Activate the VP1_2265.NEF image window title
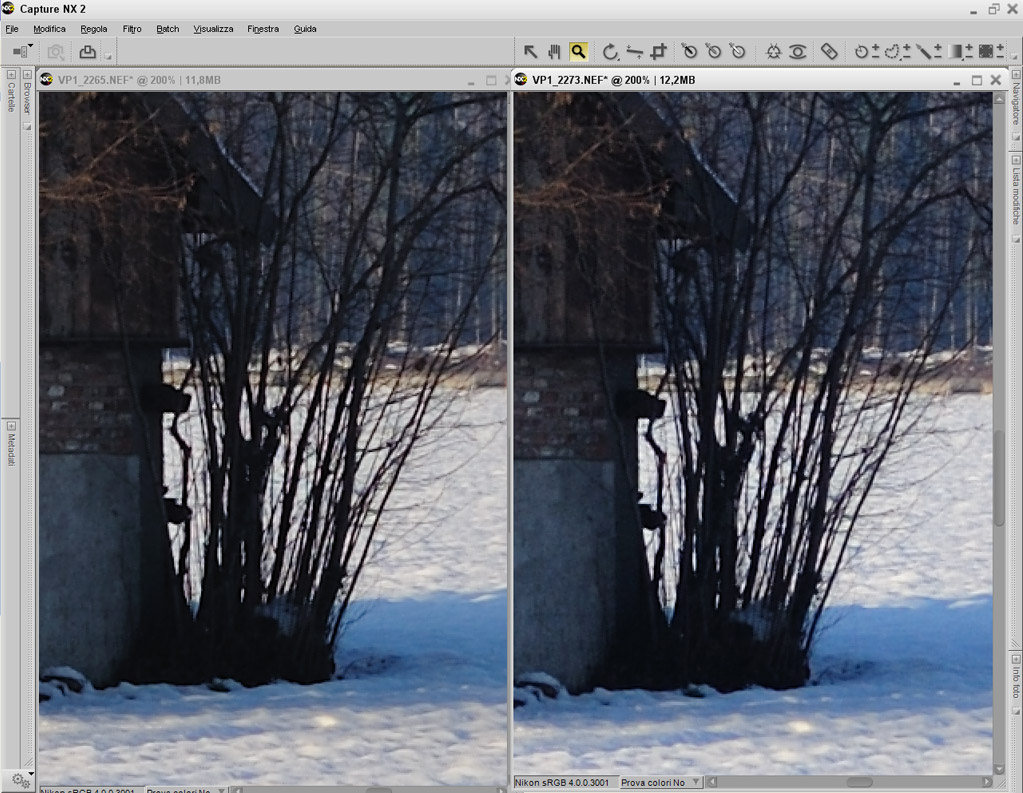The height and width of the screenshot is (793, 1023). pos(139,80)
